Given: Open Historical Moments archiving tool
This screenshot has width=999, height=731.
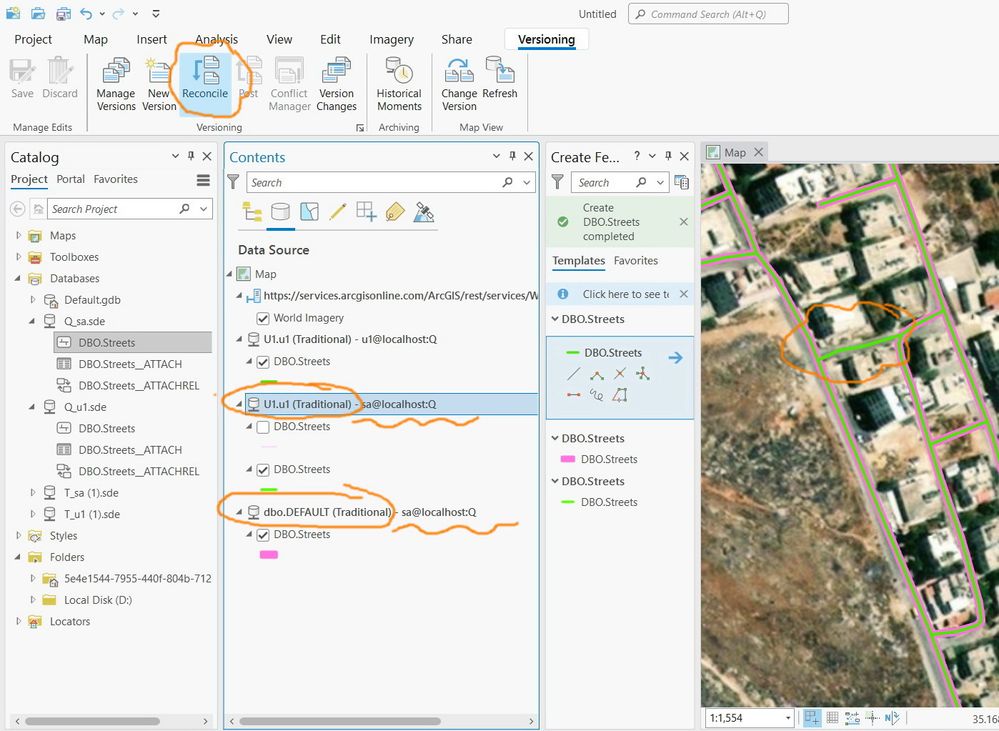Looking at the screenshot, I should coord(399,83).
